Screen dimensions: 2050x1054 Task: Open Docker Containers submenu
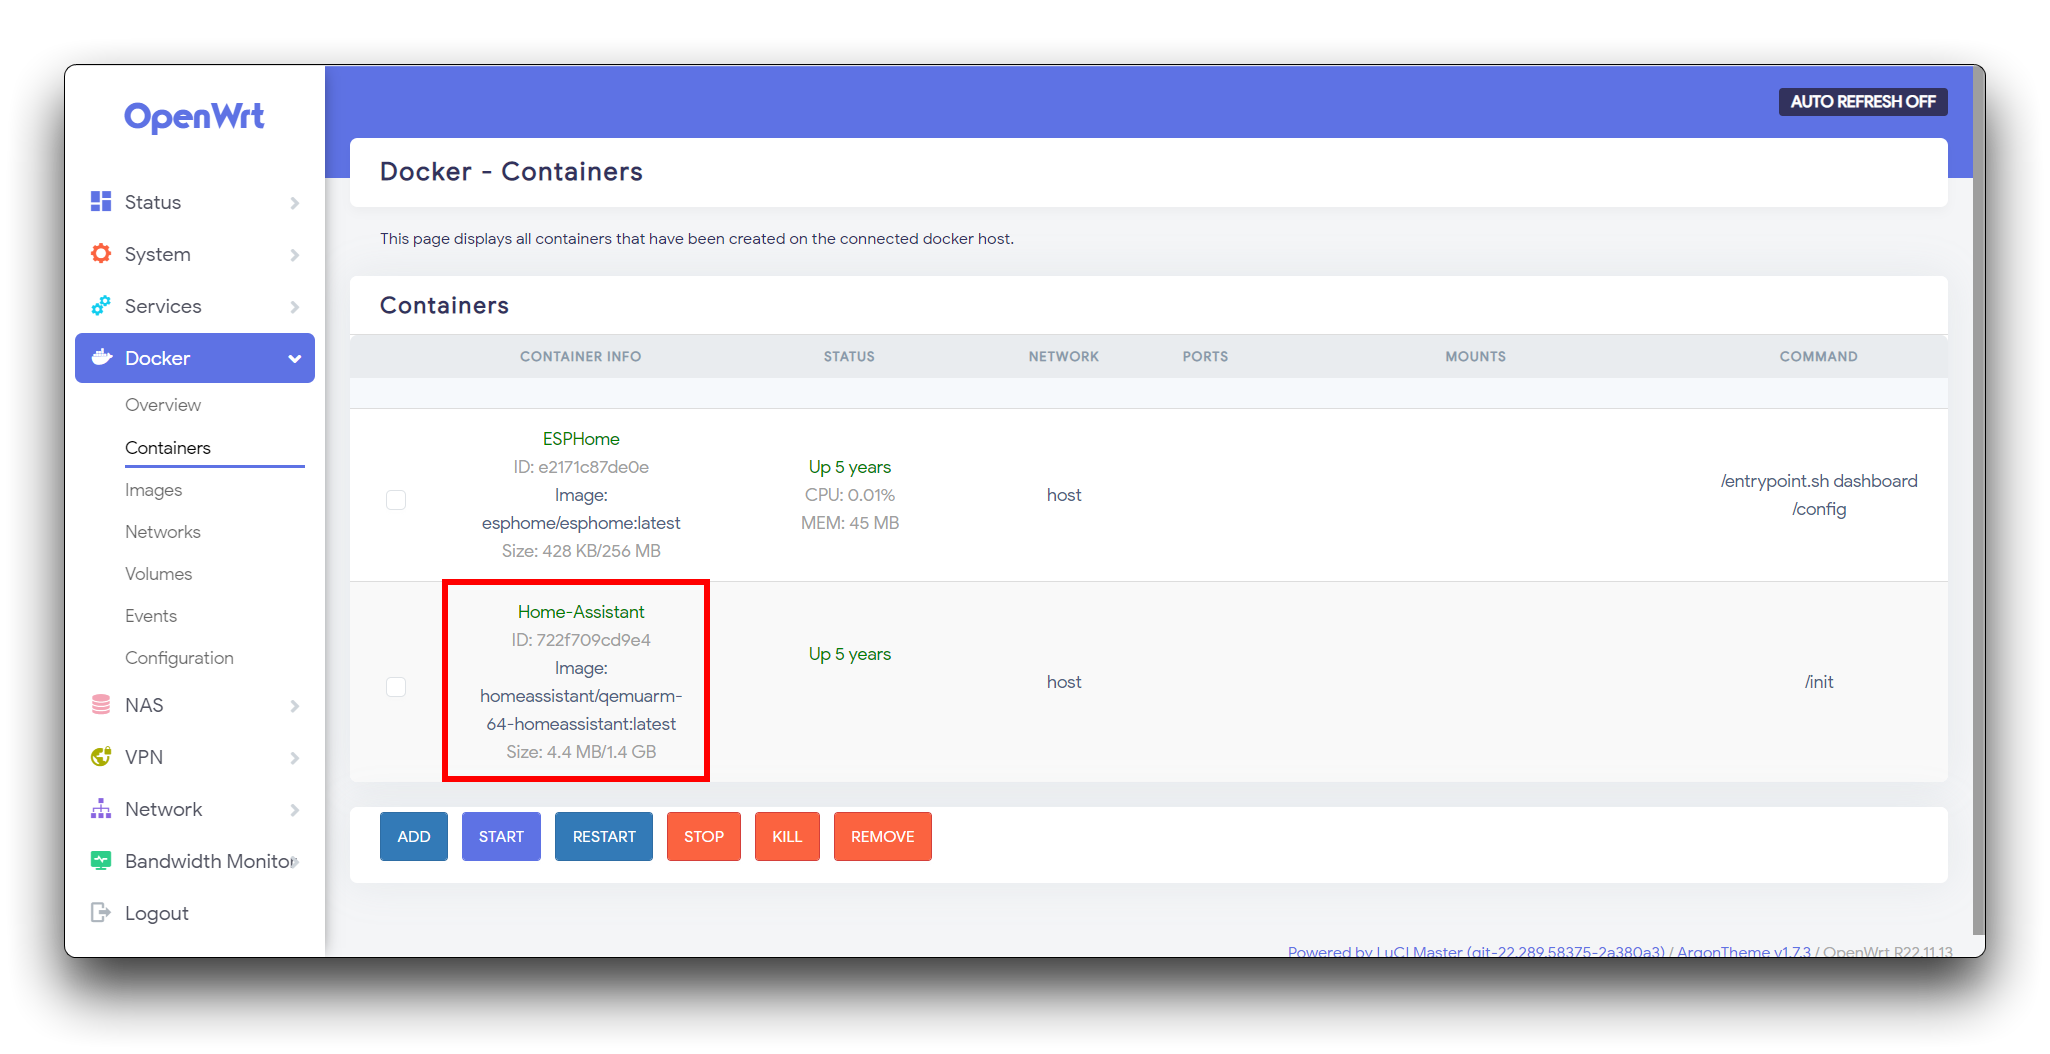(x=168, y=448)
